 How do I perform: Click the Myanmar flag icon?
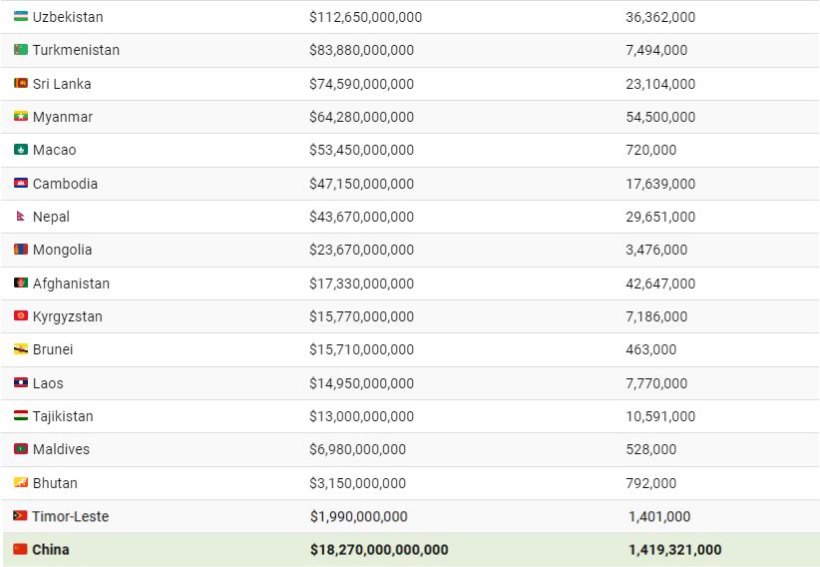pyautogui.click(x=21, y=117)
